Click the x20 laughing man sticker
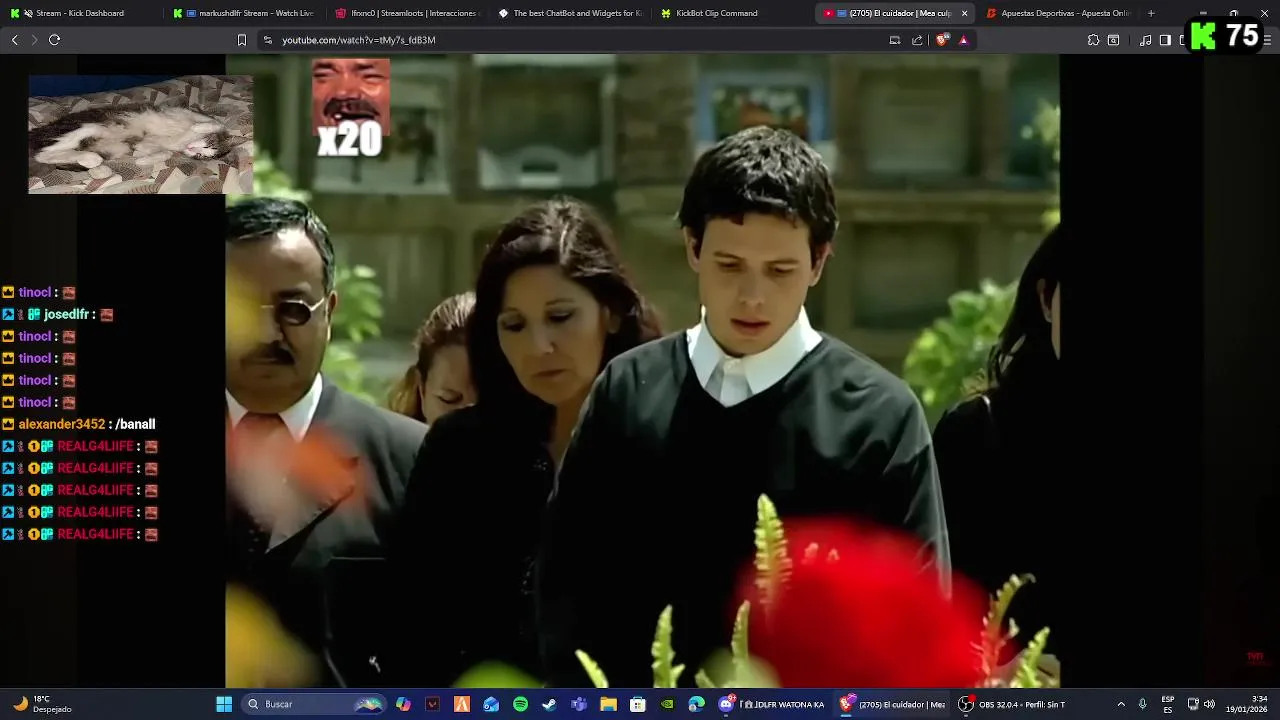Viewport: 1280px width, 720px height. [x=350, y=108]
